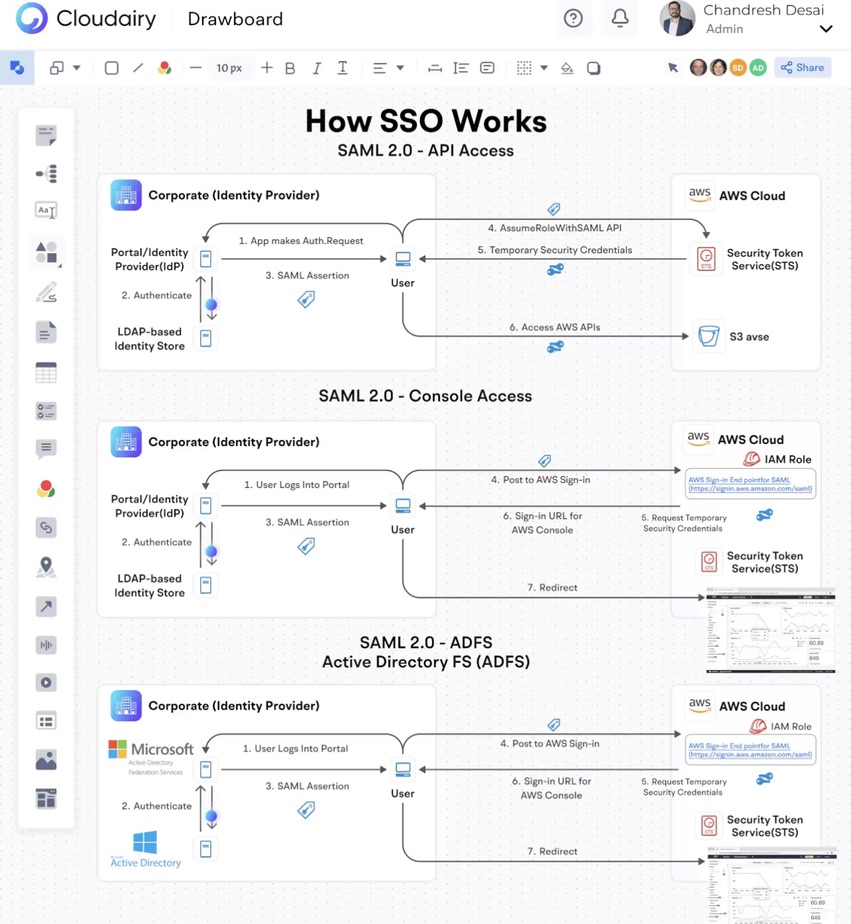The height and width of the screenshot is (924, 851).
Task: Click the rectangle shape toolbar icon
Action: coord(111,68)
